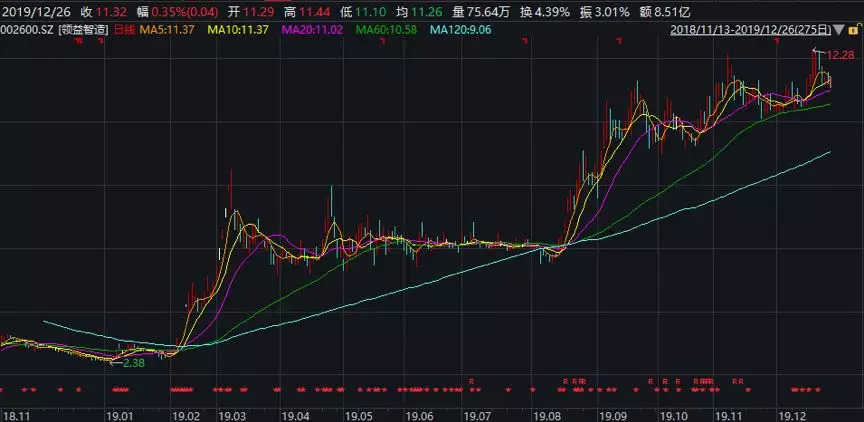Click the turnover amount value 8.51亿

672,11
